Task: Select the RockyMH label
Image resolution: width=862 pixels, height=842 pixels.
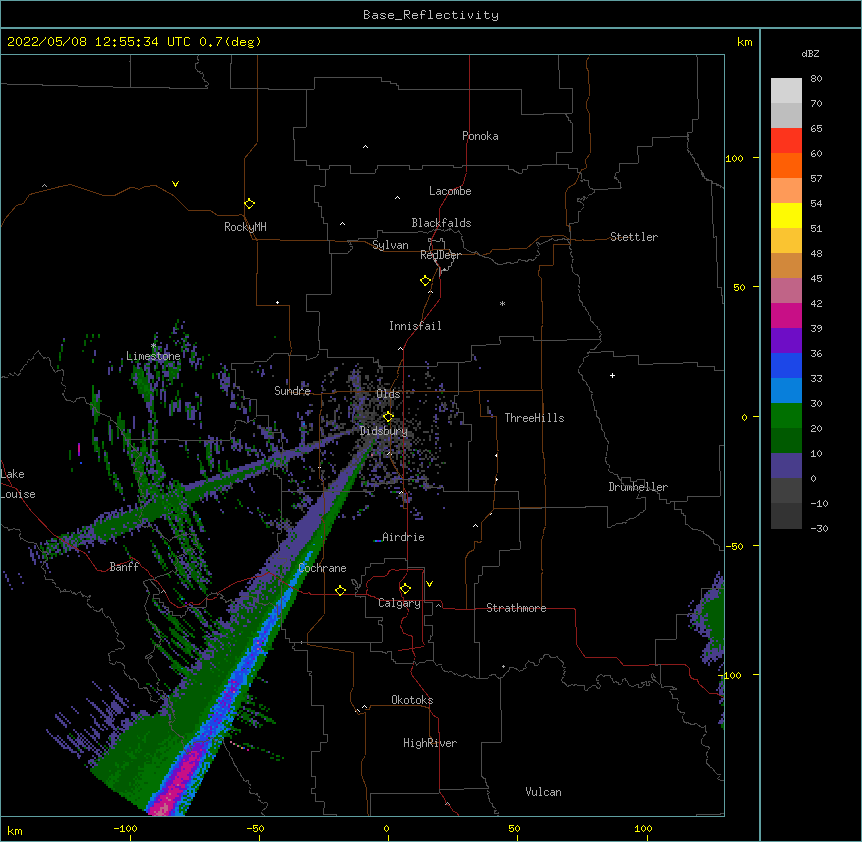Action: pos(245,227)
